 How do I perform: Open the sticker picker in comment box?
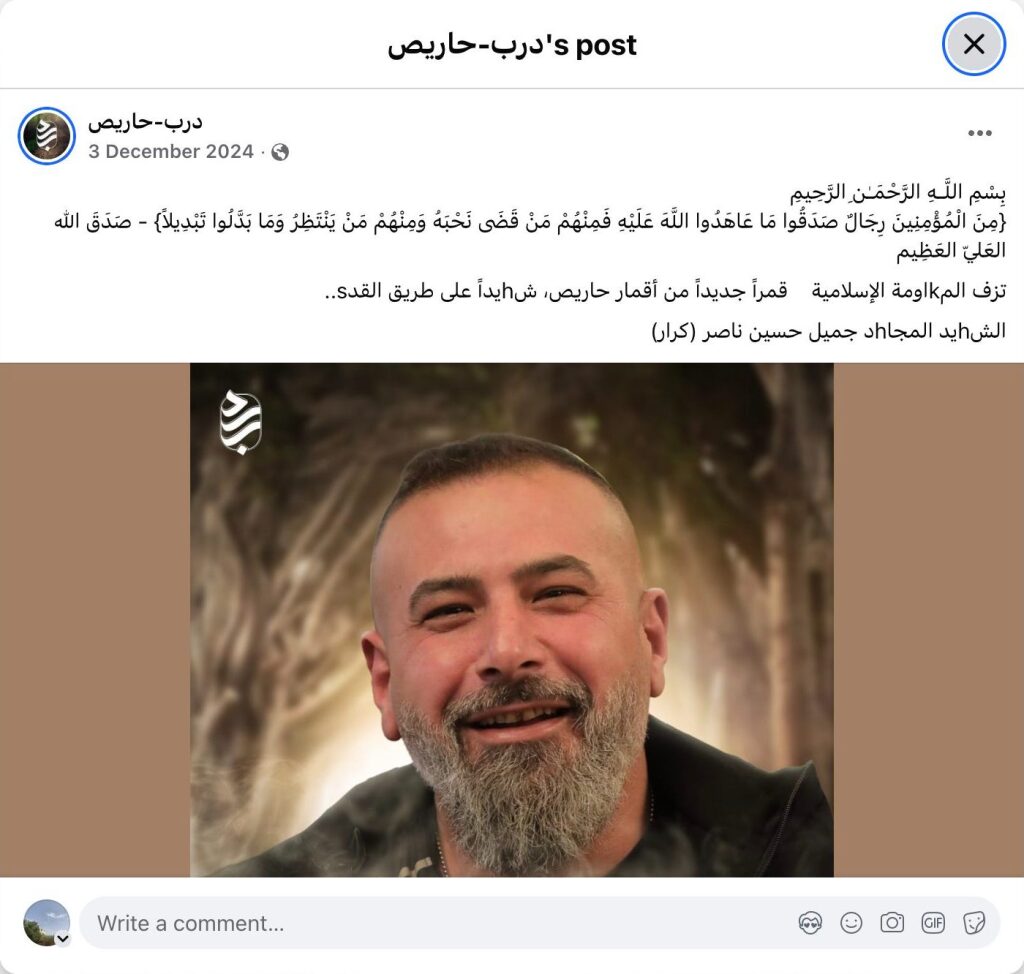(974, 923)
